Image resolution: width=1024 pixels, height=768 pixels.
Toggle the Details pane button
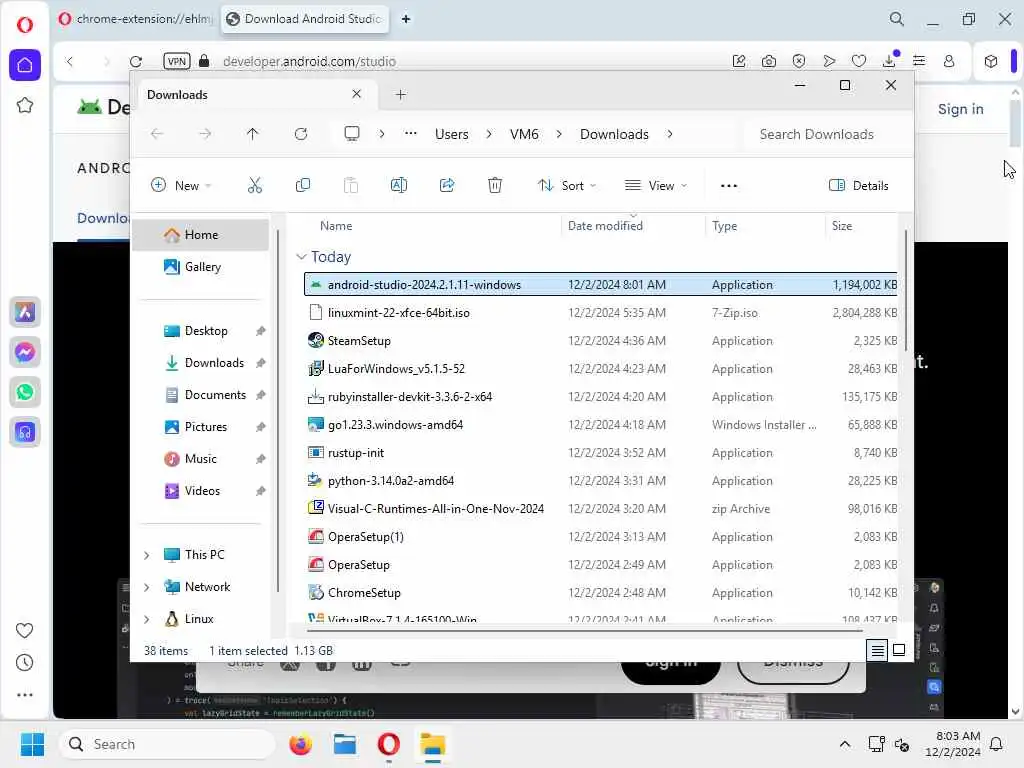click(859, 185)
